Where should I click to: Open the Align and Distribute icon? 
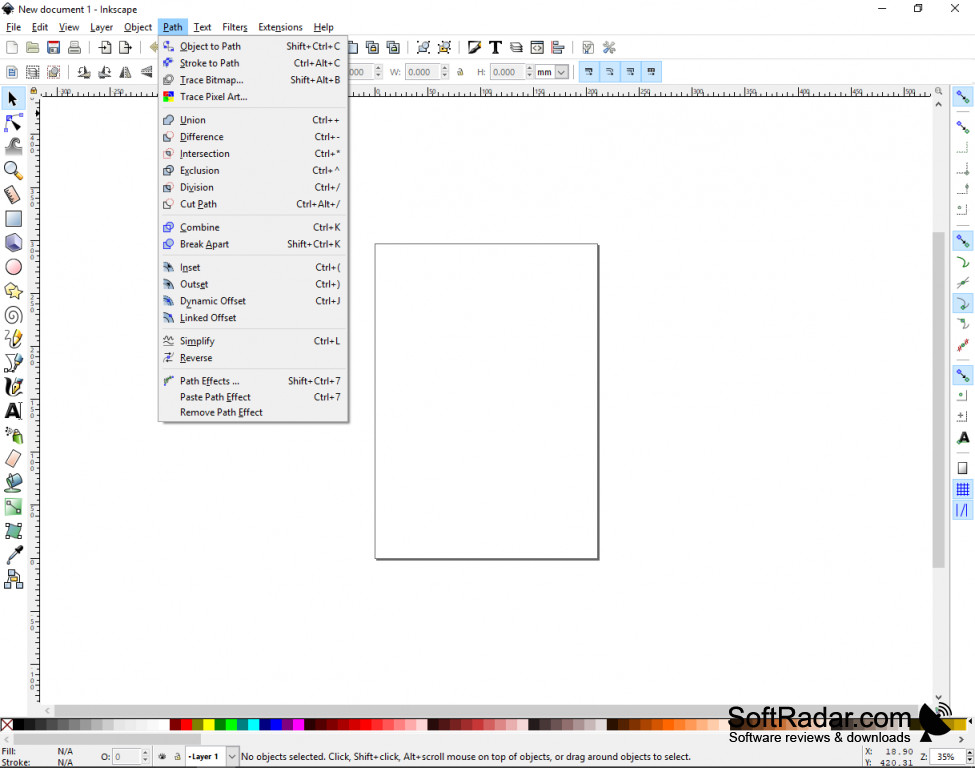pos(558,47)
